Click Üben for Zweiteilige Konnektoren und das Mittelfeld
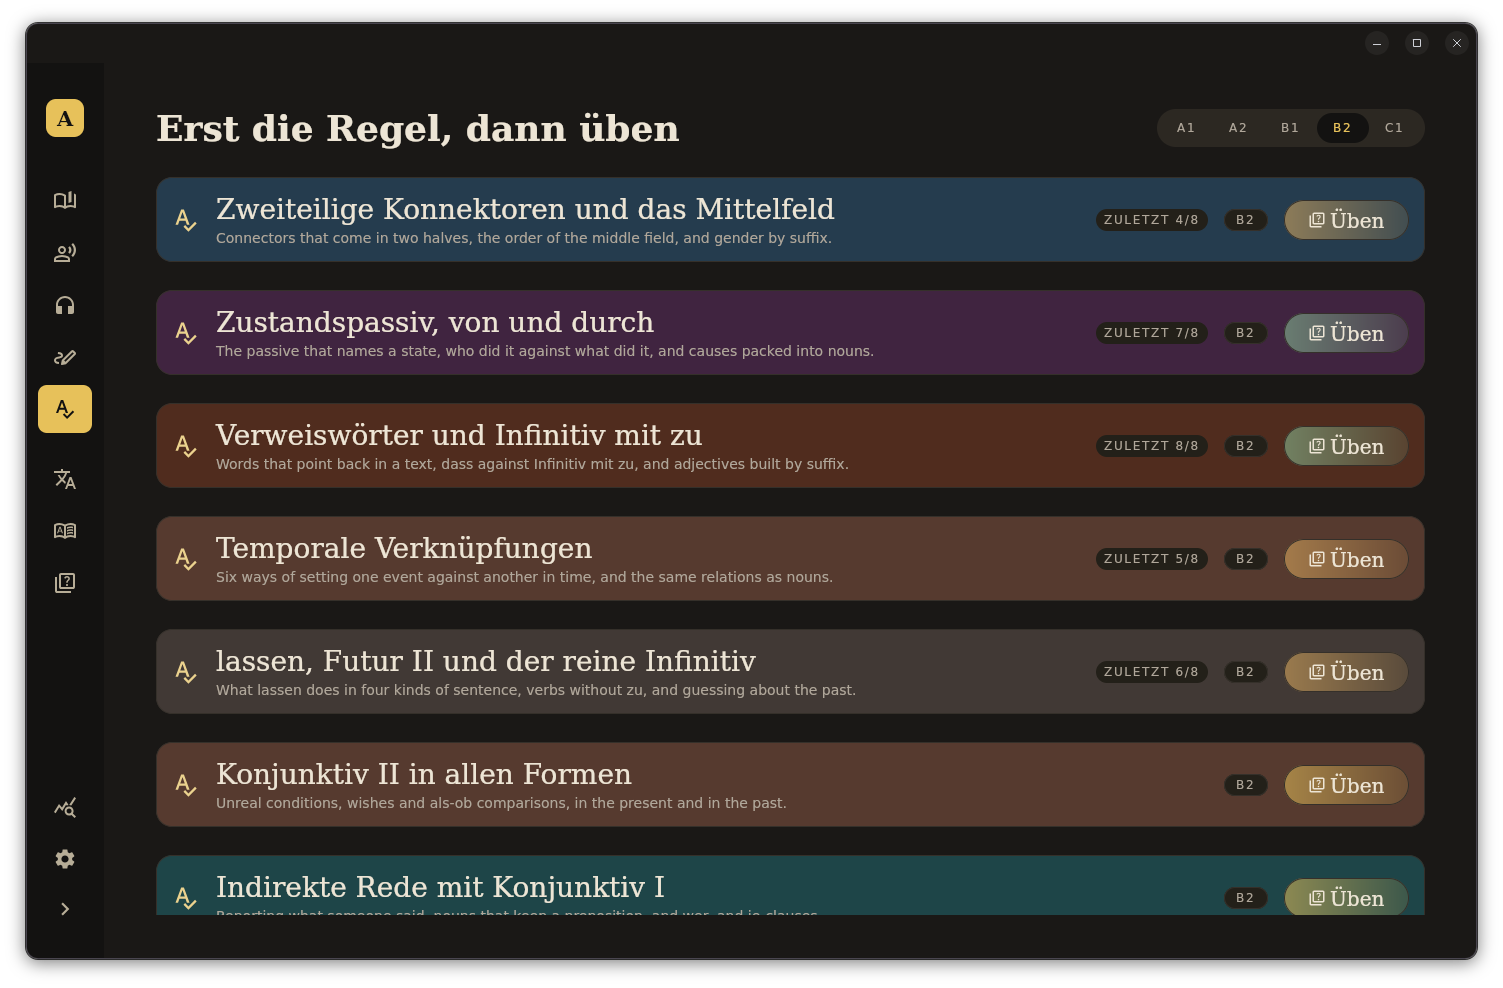The image size is (1503, 988). pos(1346,220)
